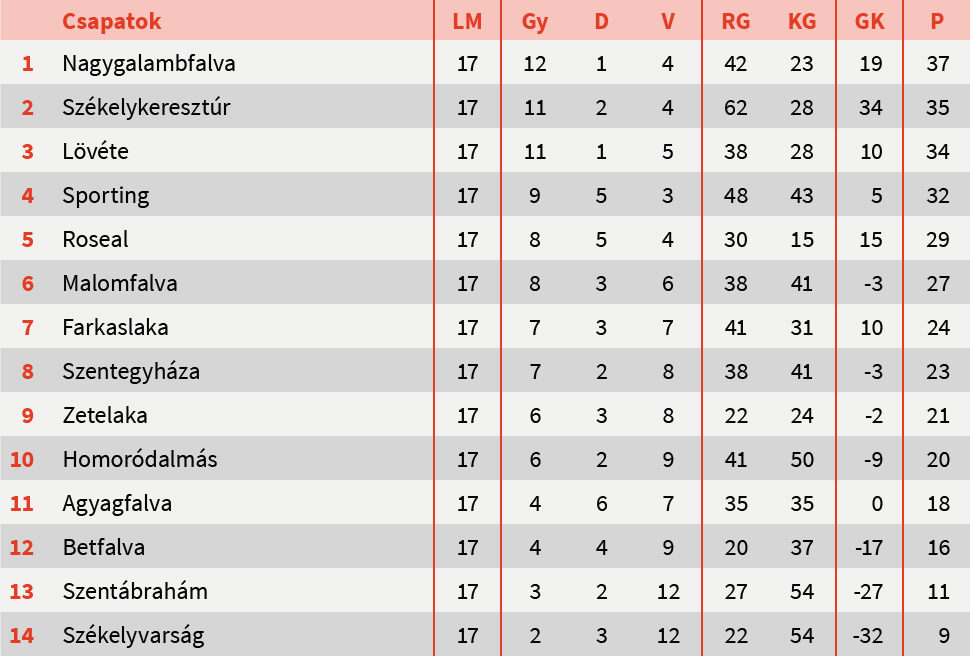Click Nagygalambfalva's 37 points cell
The height and width of the screenshot is (656, 970).
937,64
